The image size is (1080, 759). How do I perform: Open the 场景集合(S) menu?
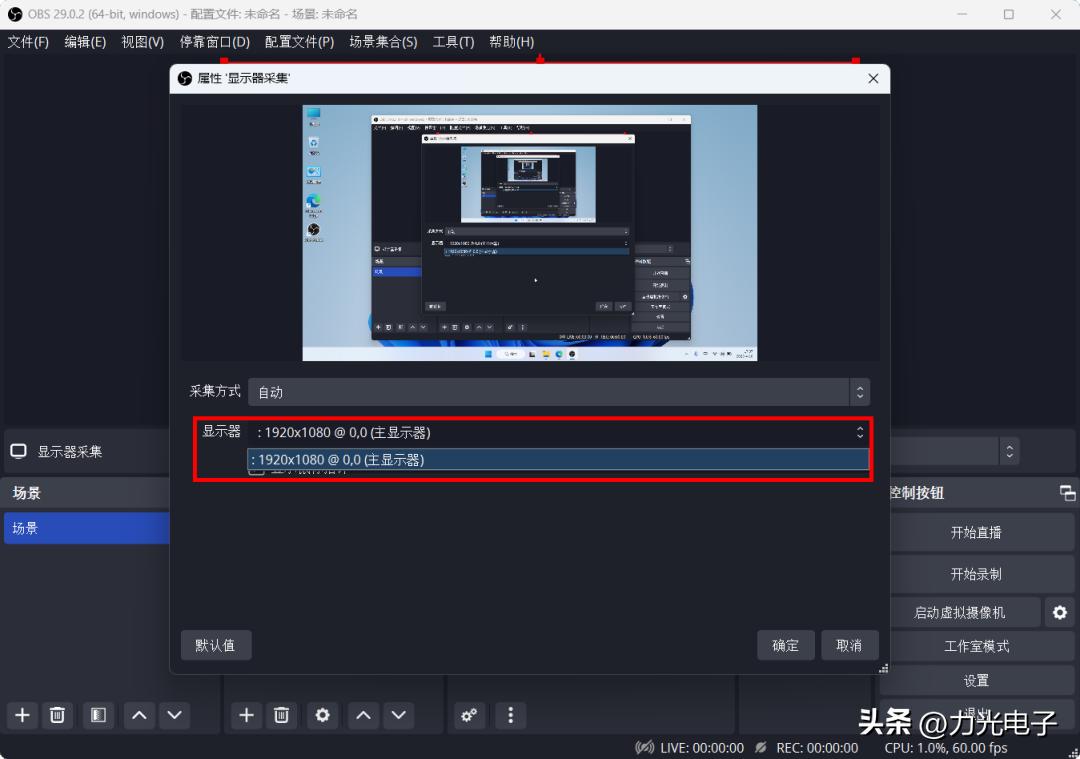click(383, 42)
